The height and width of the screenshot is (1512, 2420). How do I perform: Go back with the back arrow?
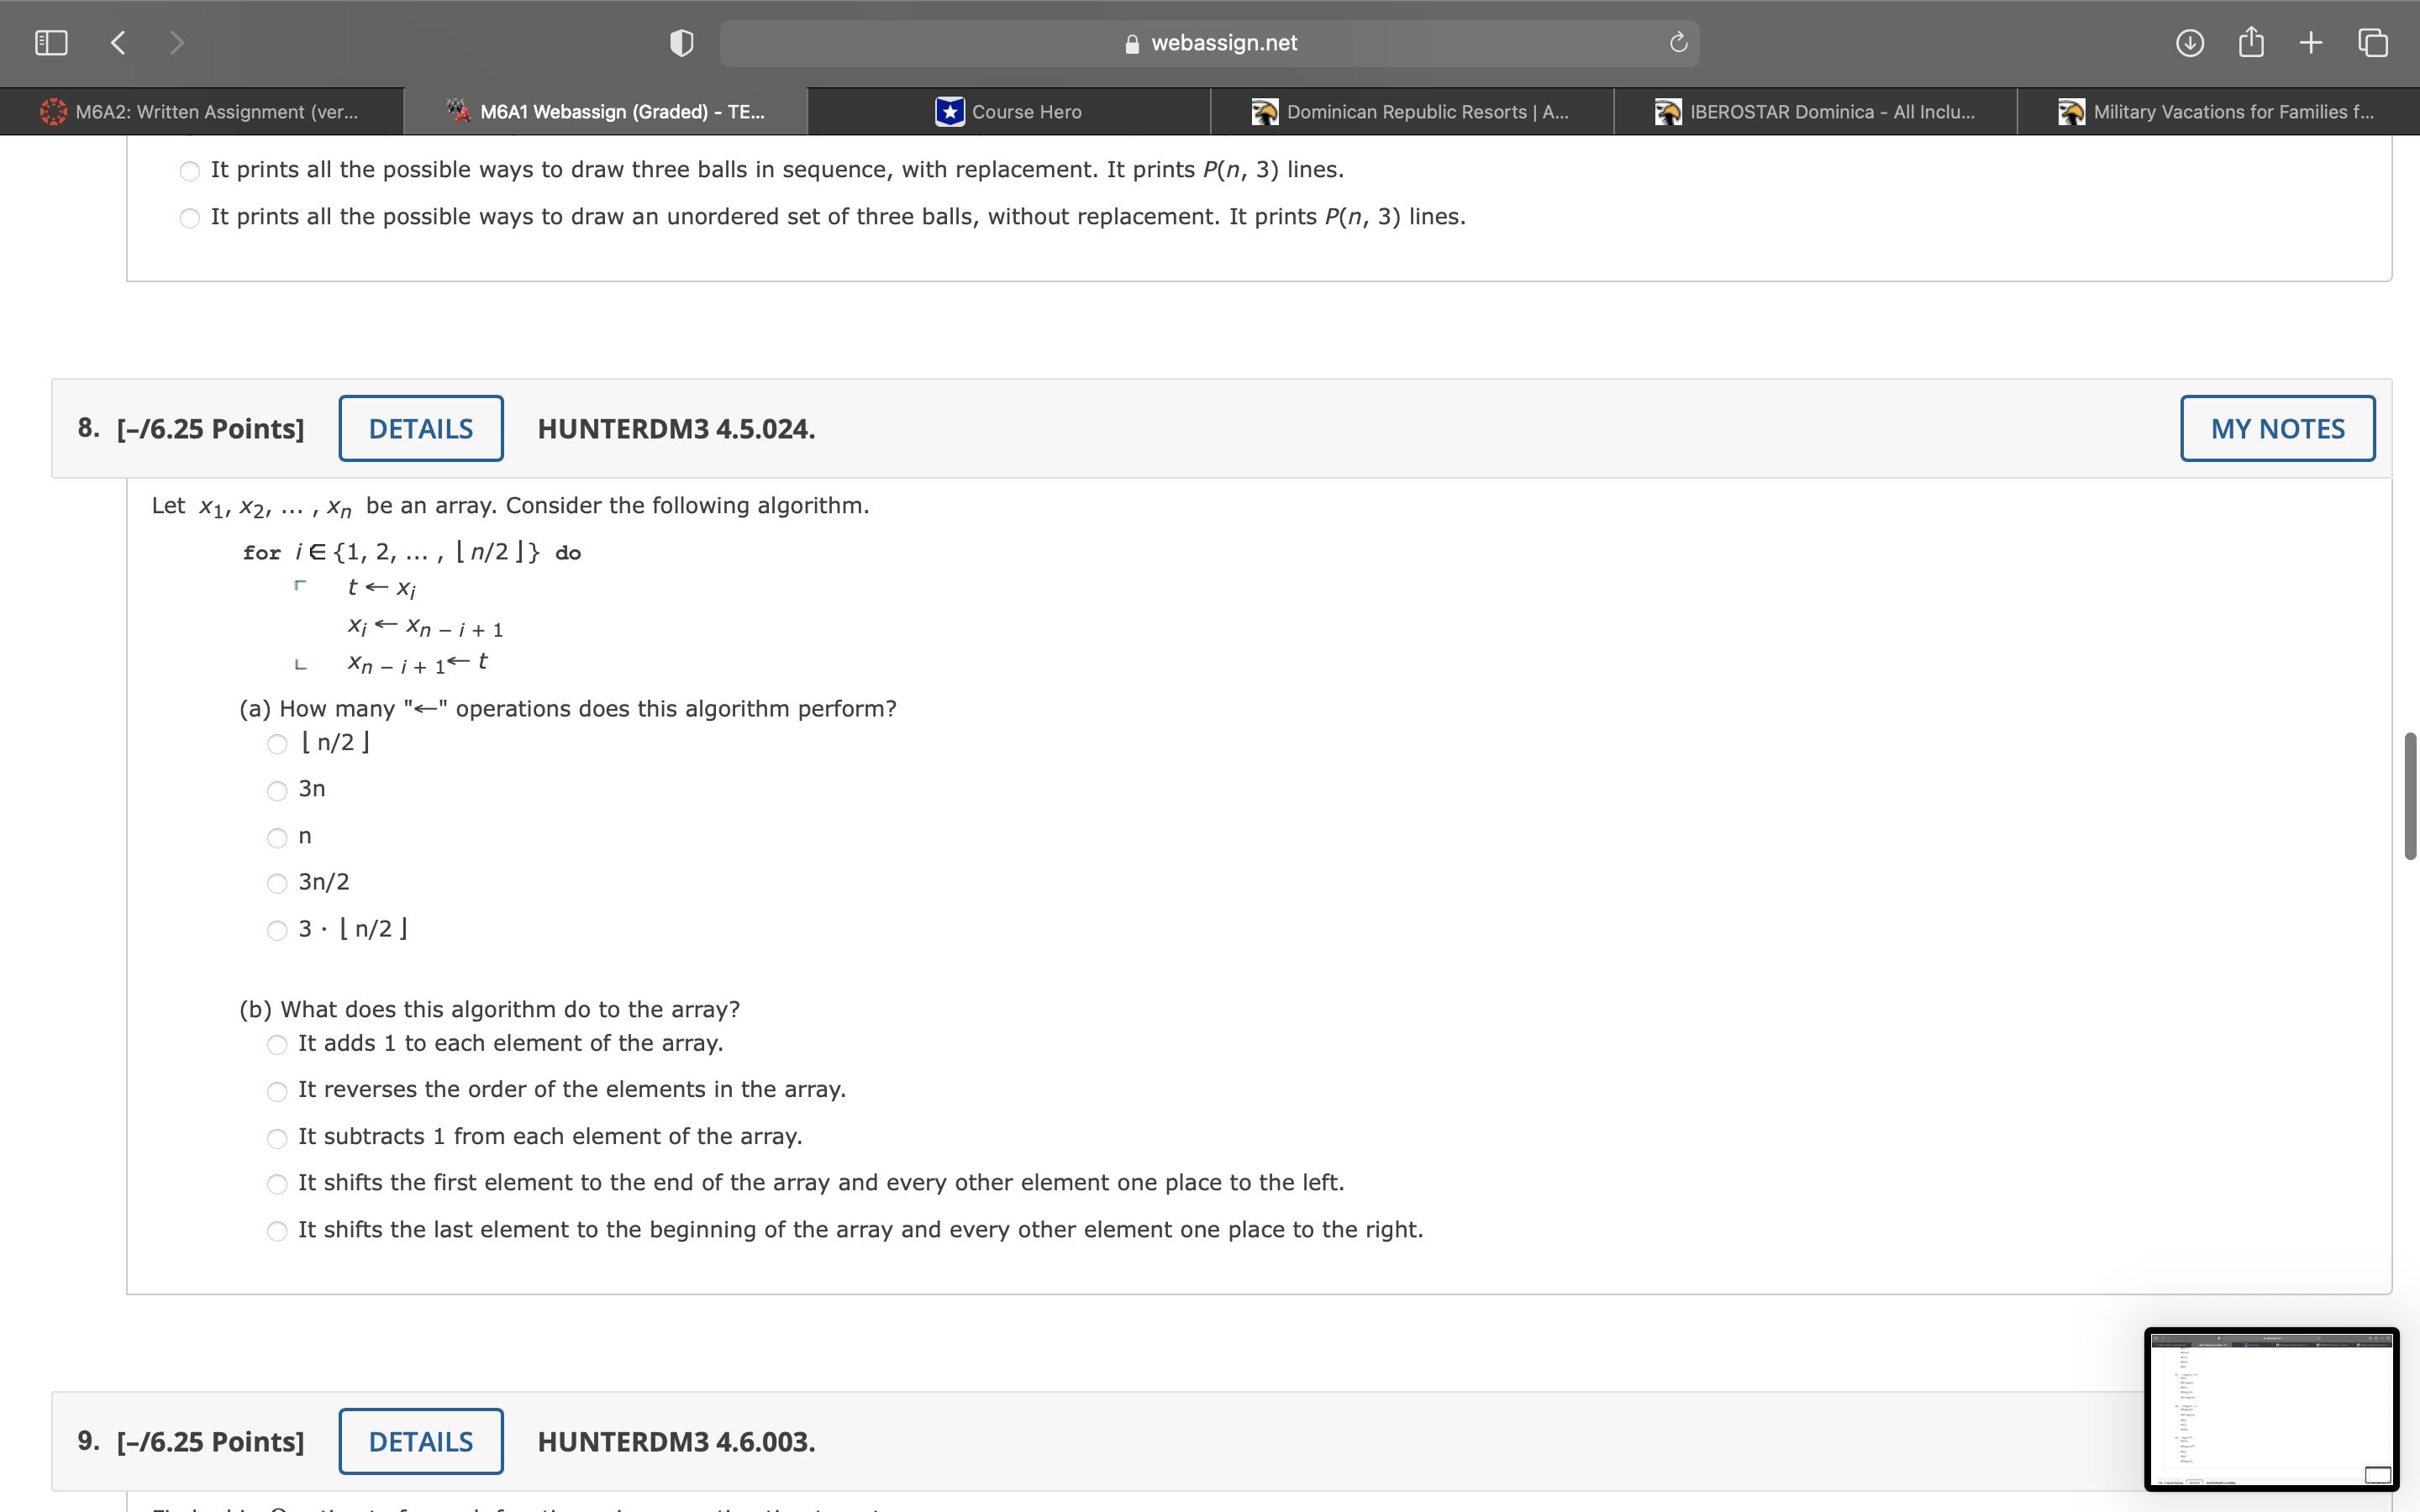click(118, 43)
